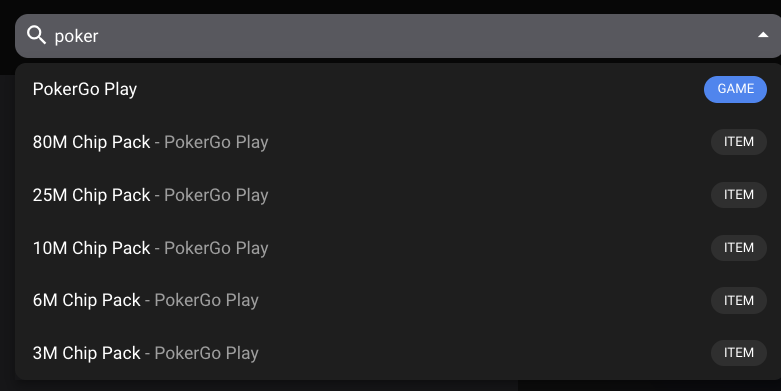Image resolution: width=781 pixels, height=391 pixels.
Task: Click the blue GAME badge
Action: tap(735, 89)
